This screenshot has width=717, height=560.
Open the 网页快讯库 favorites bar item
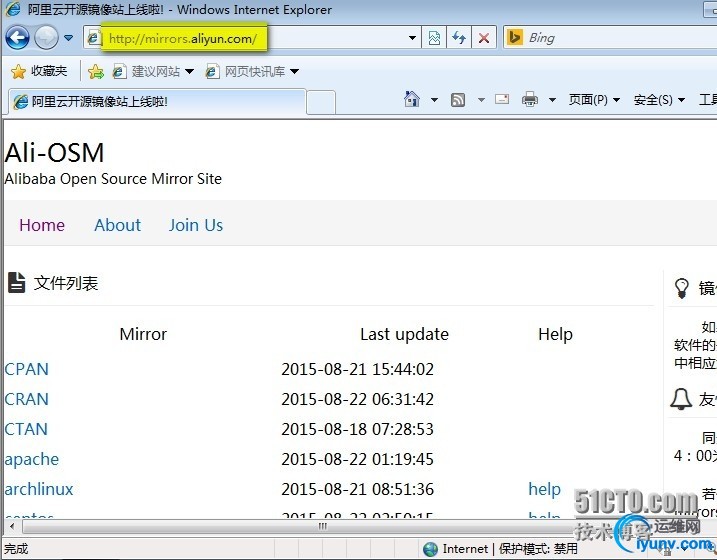(x=252, y=71)
